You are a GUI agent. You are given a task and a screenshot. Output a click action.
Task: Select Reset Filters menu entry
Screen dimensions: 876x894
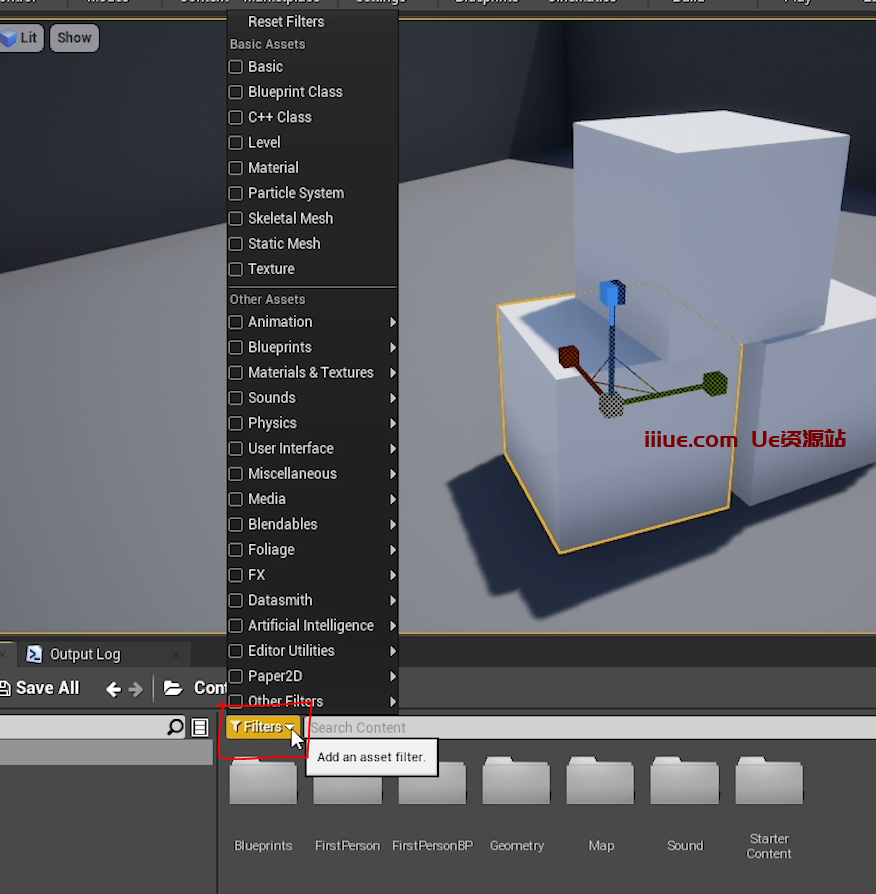click(286, 21)
